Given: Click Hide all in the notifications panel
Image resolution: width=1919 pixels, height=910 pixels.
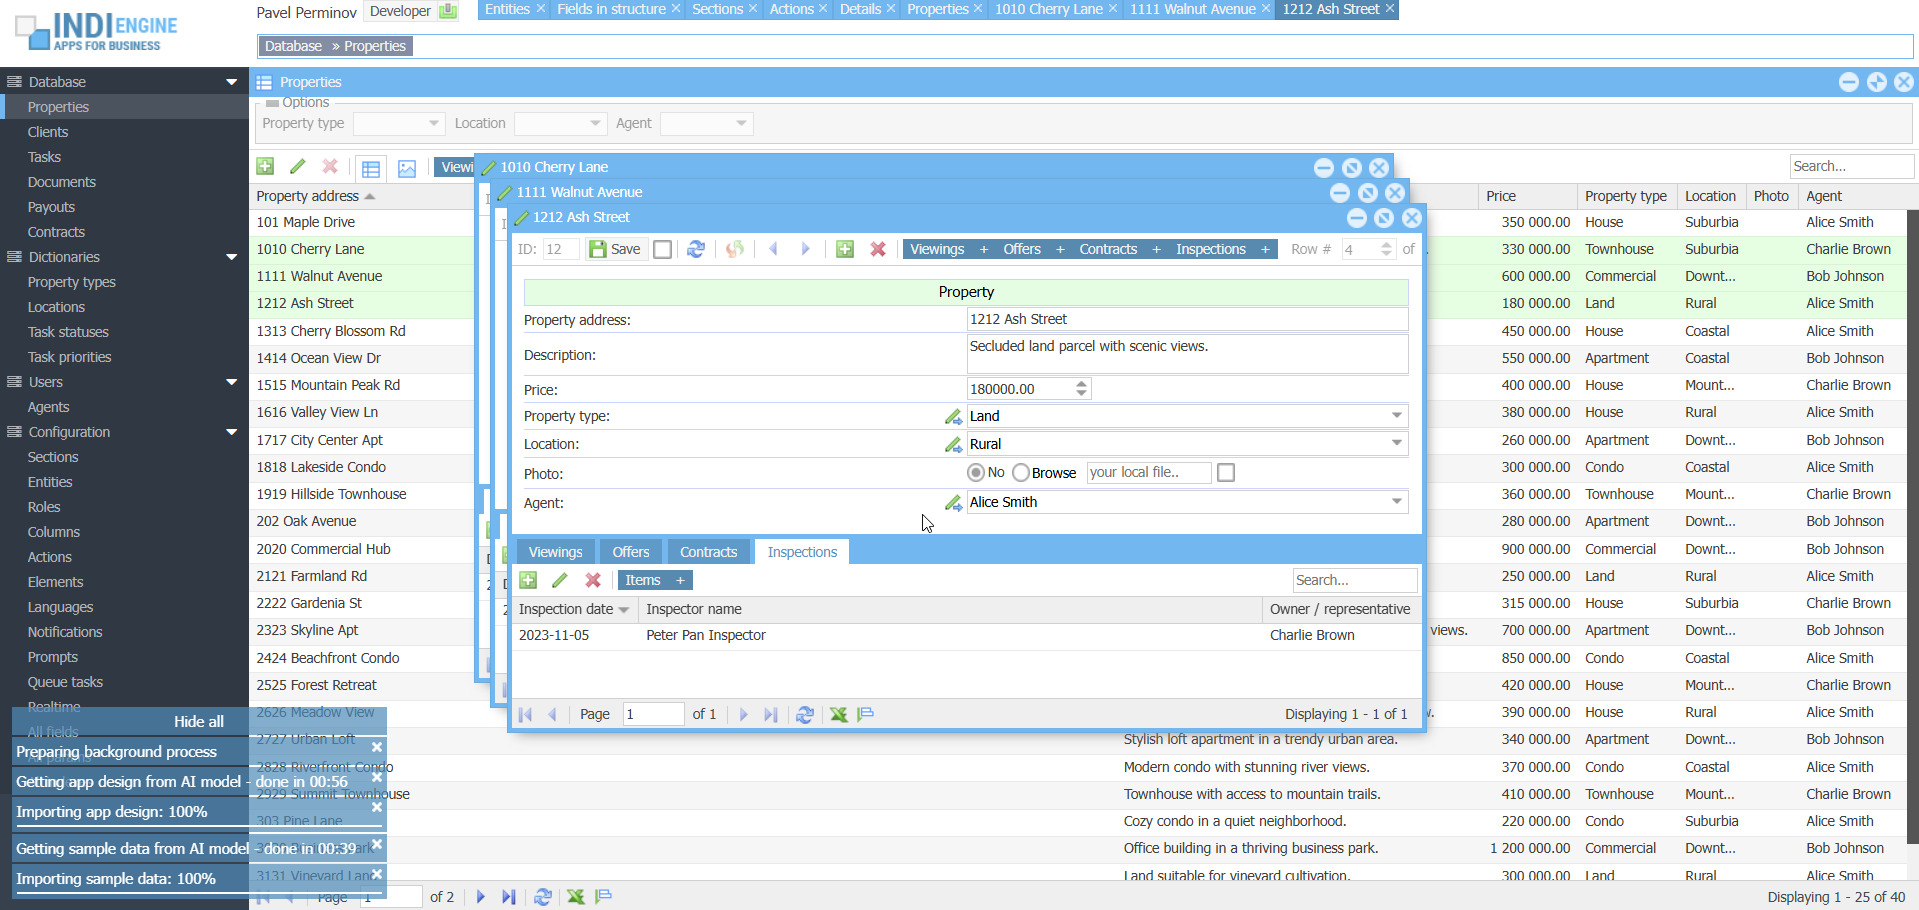Looking at the screenshot, I should point(198,721).
